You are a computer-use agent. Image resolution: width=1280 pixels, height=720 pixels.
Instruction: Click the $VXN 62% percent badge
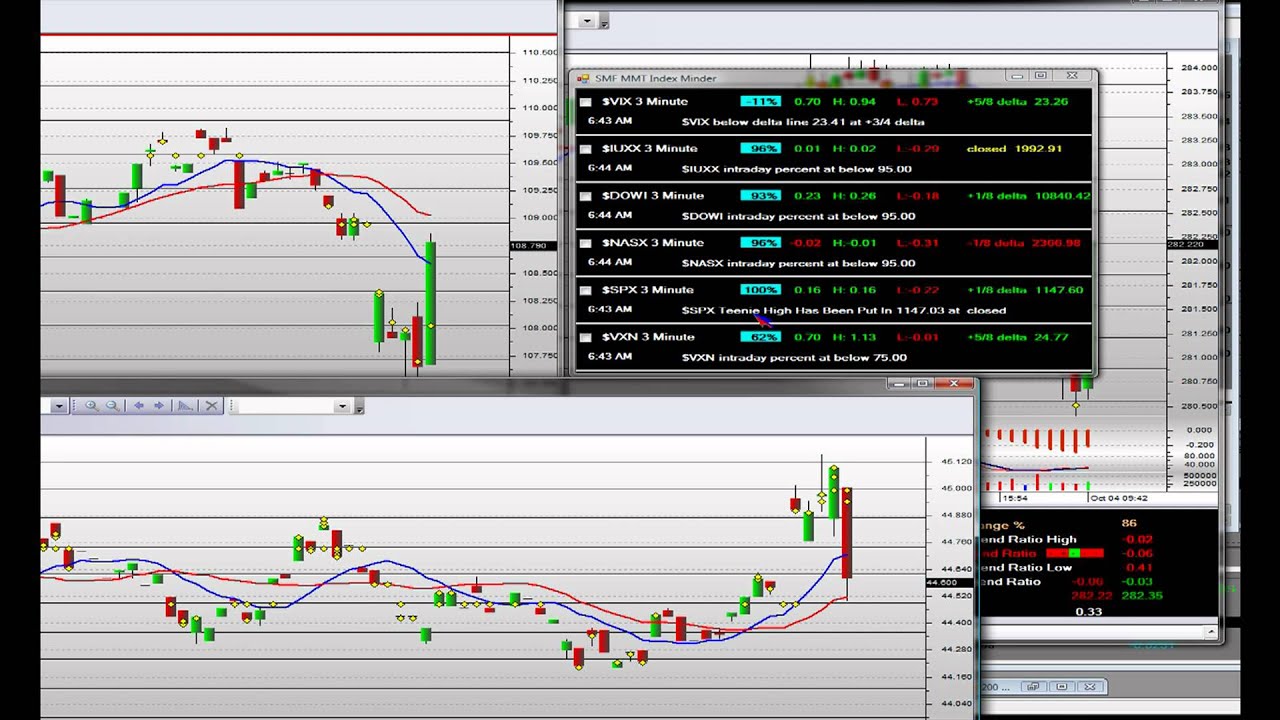click(x=760, y=337)
